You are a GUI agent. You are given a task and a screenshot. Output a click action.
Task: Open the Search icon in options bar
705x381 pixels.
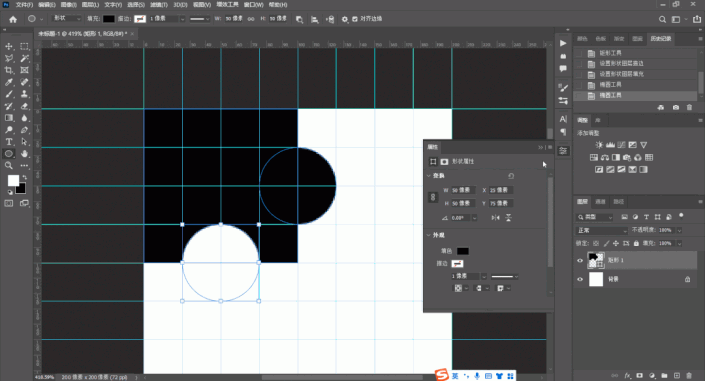[x=662, y=19]
